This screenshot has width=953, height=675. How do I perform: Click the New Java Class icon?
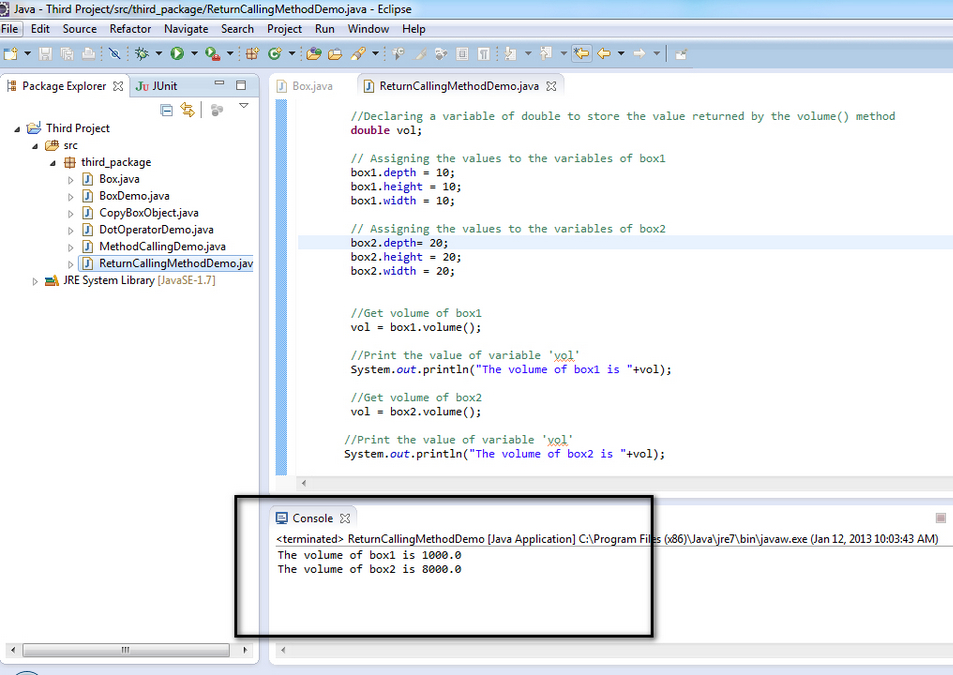pyautogui.click(x=275, y=54)
